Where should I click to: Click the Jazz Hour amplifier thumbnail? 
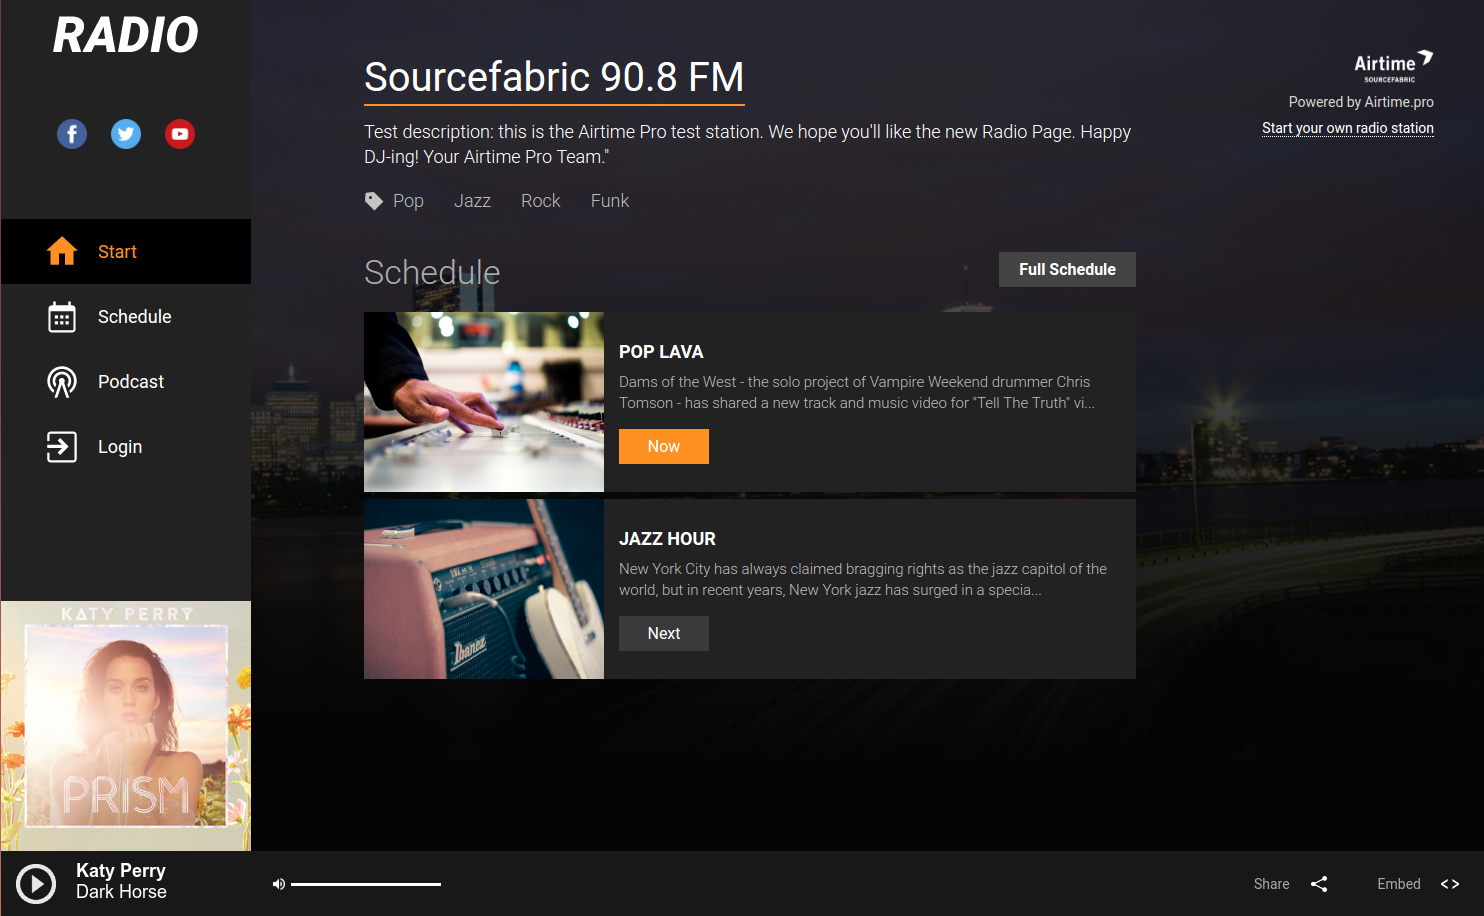click(x=483, y=588)
